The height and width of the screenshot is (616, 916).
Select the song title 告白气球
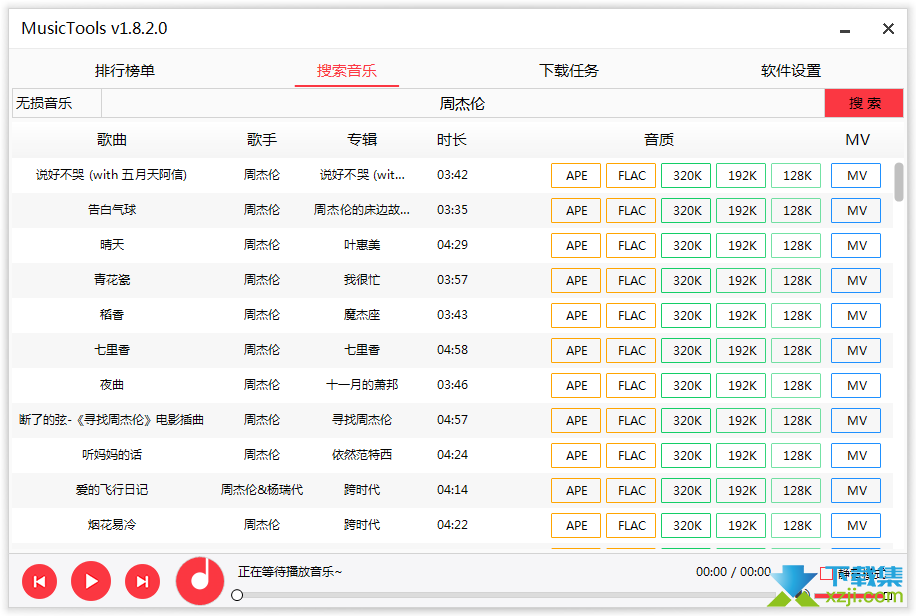click(x=112, y=210)
